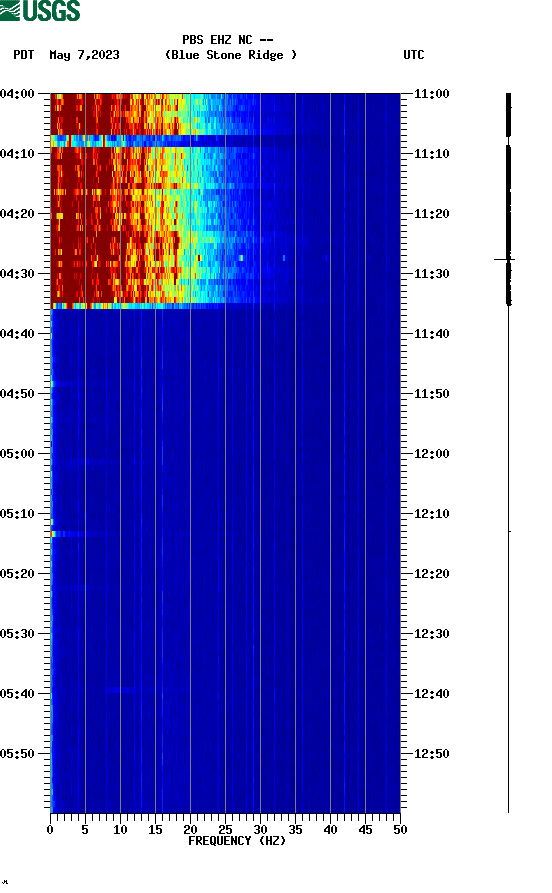552x893 pixels.
Task: Click the '5' frequency axis label
Action: [x=85, y=830]
